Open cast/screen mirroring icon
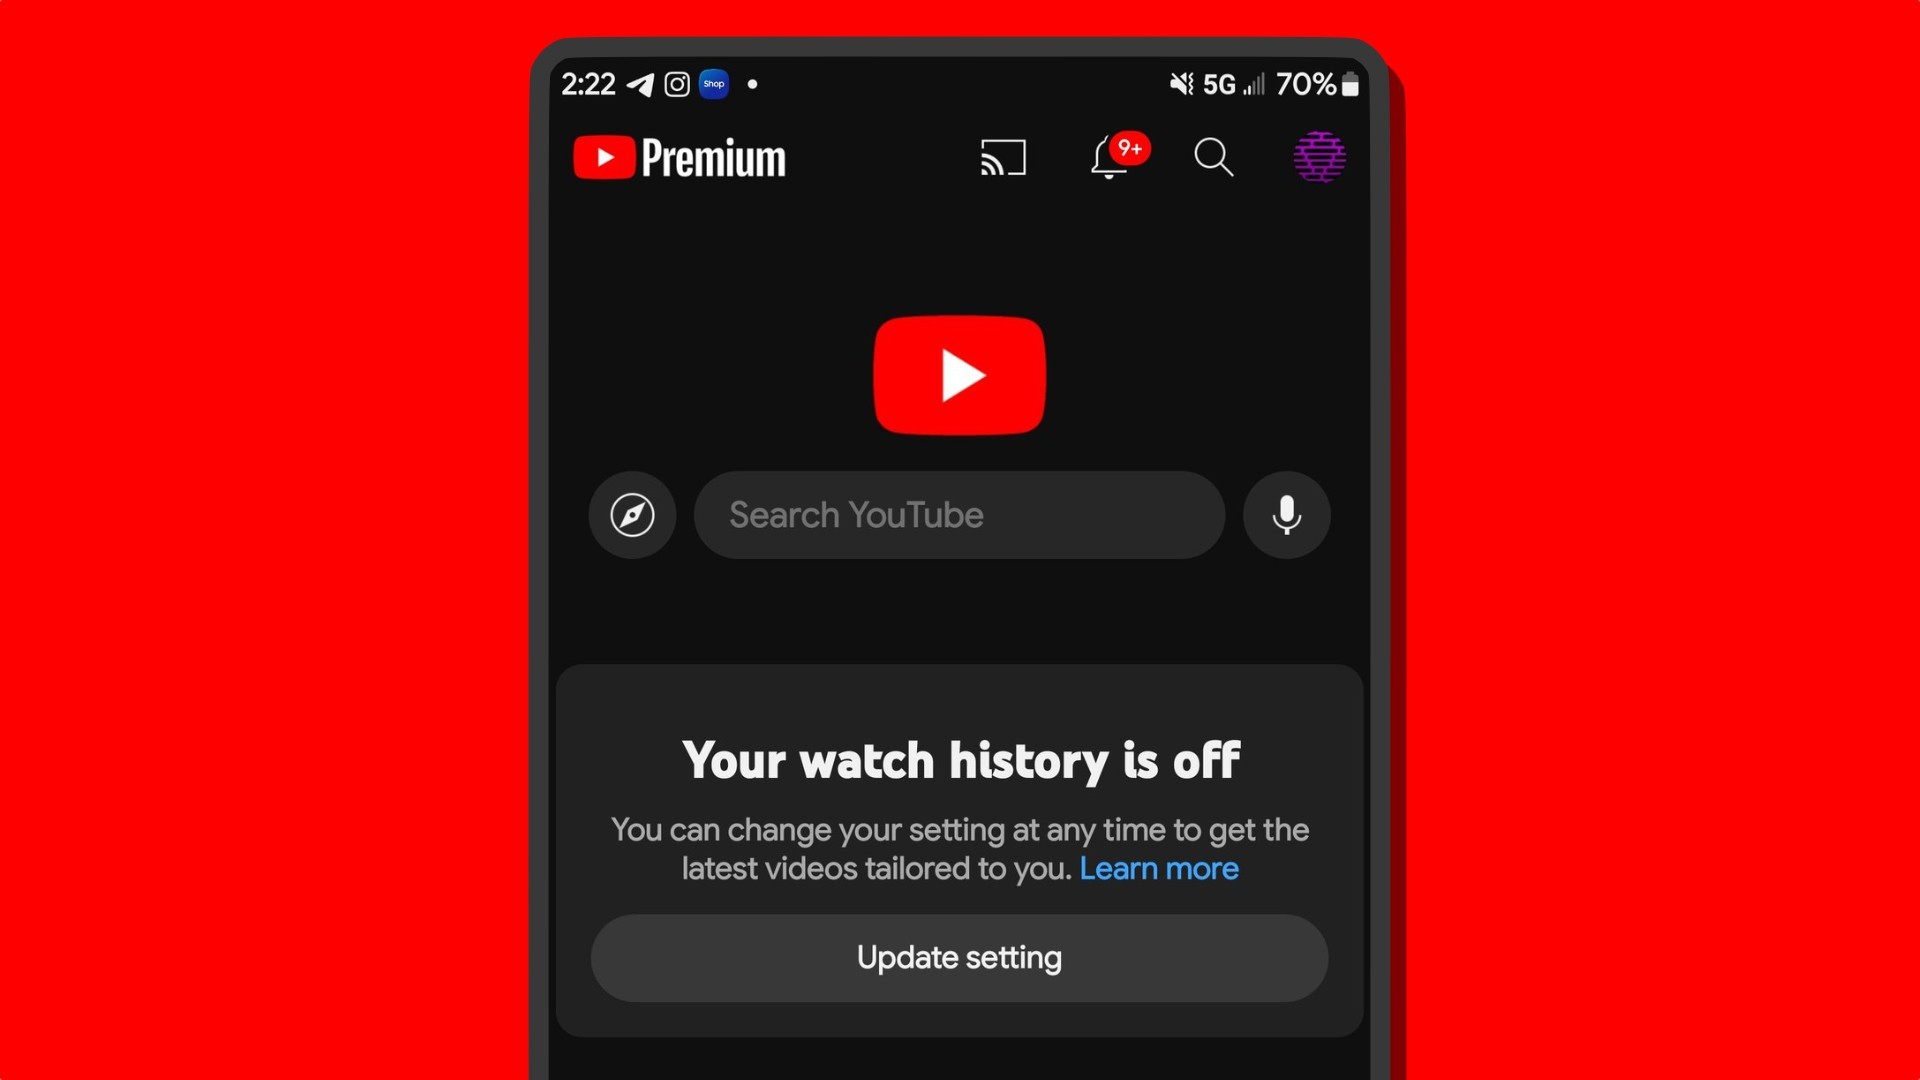The image size is (1920, 1080). click(x=1007, y=157)
